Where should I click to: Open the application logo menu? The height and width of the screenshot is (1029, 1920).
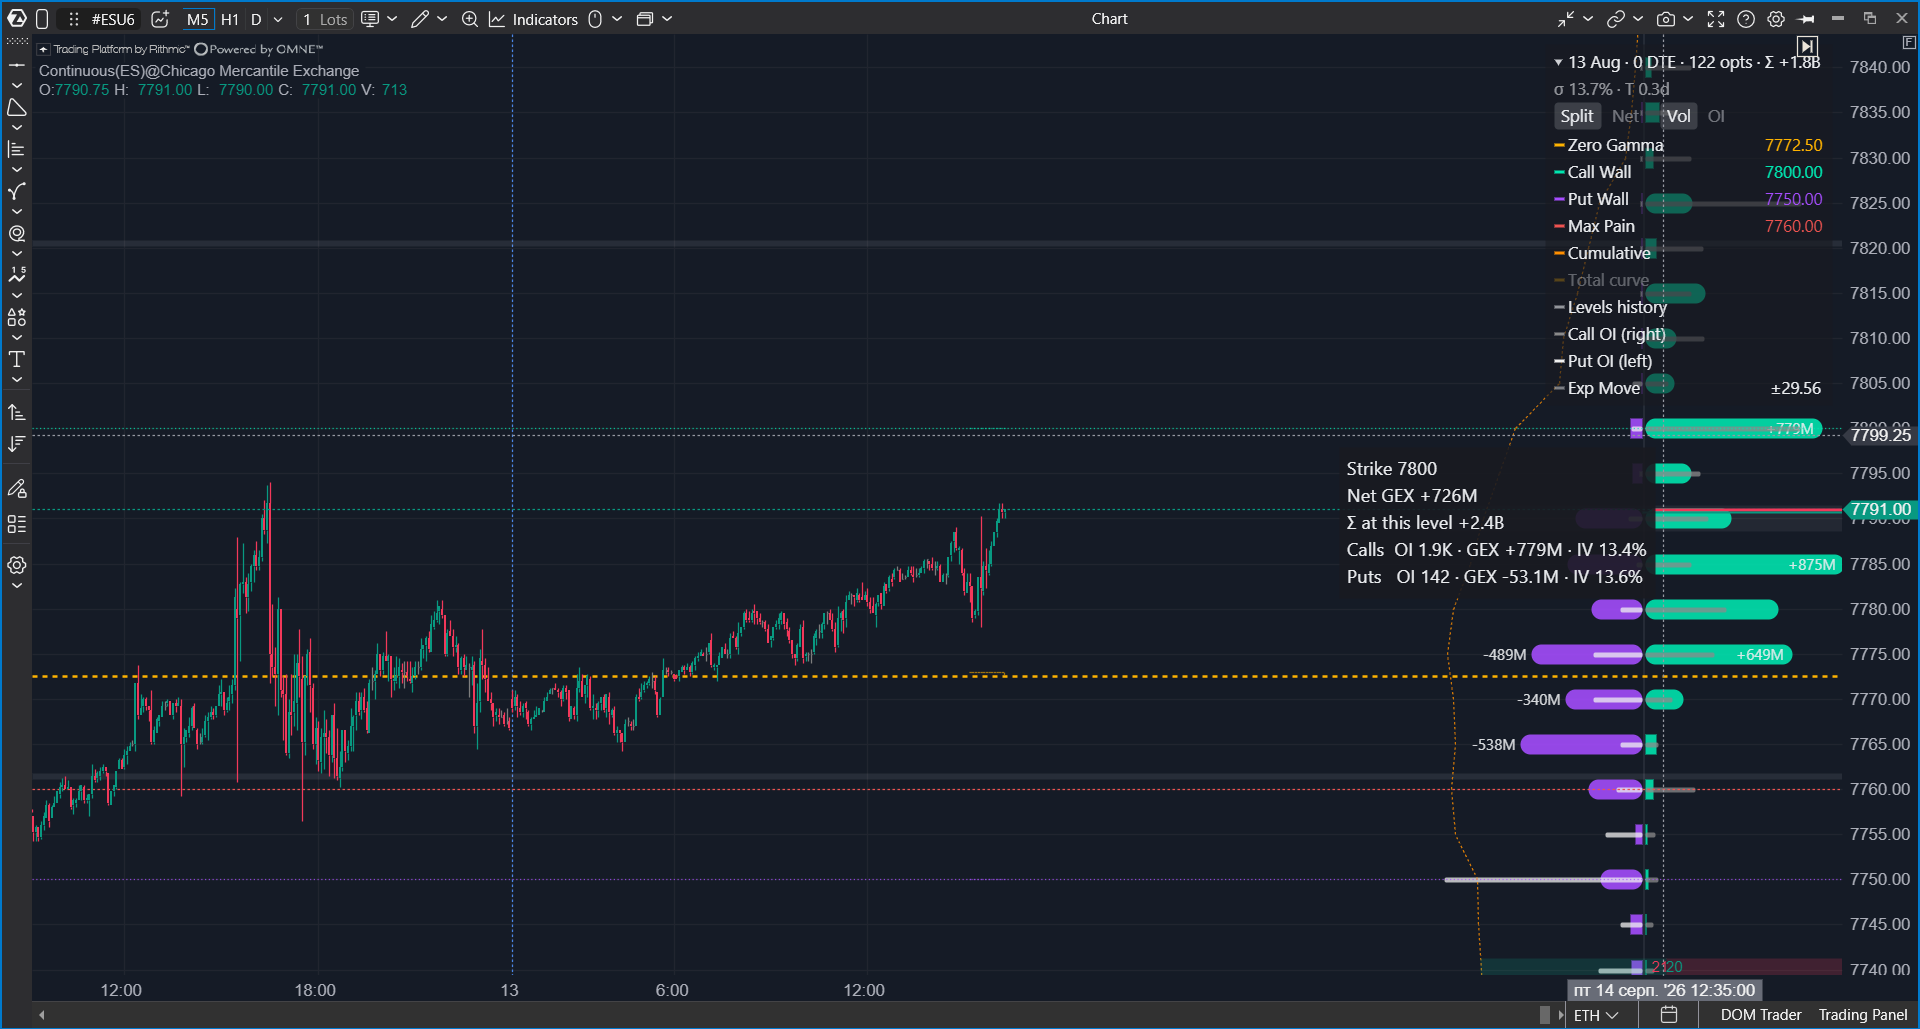tap(17, 19)
